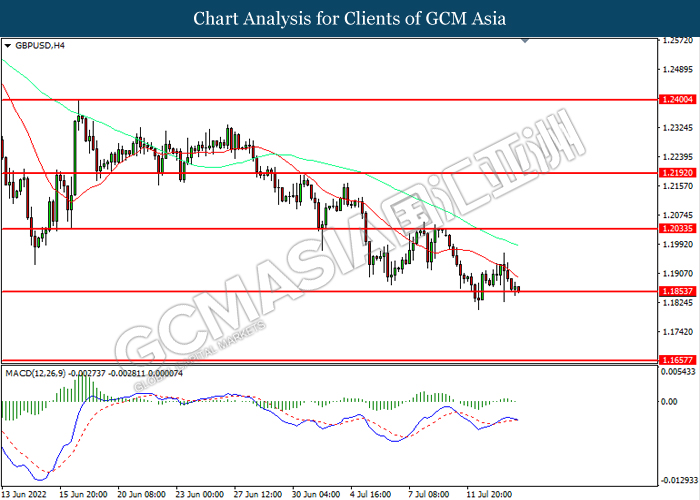Select the 1.24004 resistance price label
Image resolution: width=700 pixels, height=500 pixels.
[678, 100]
